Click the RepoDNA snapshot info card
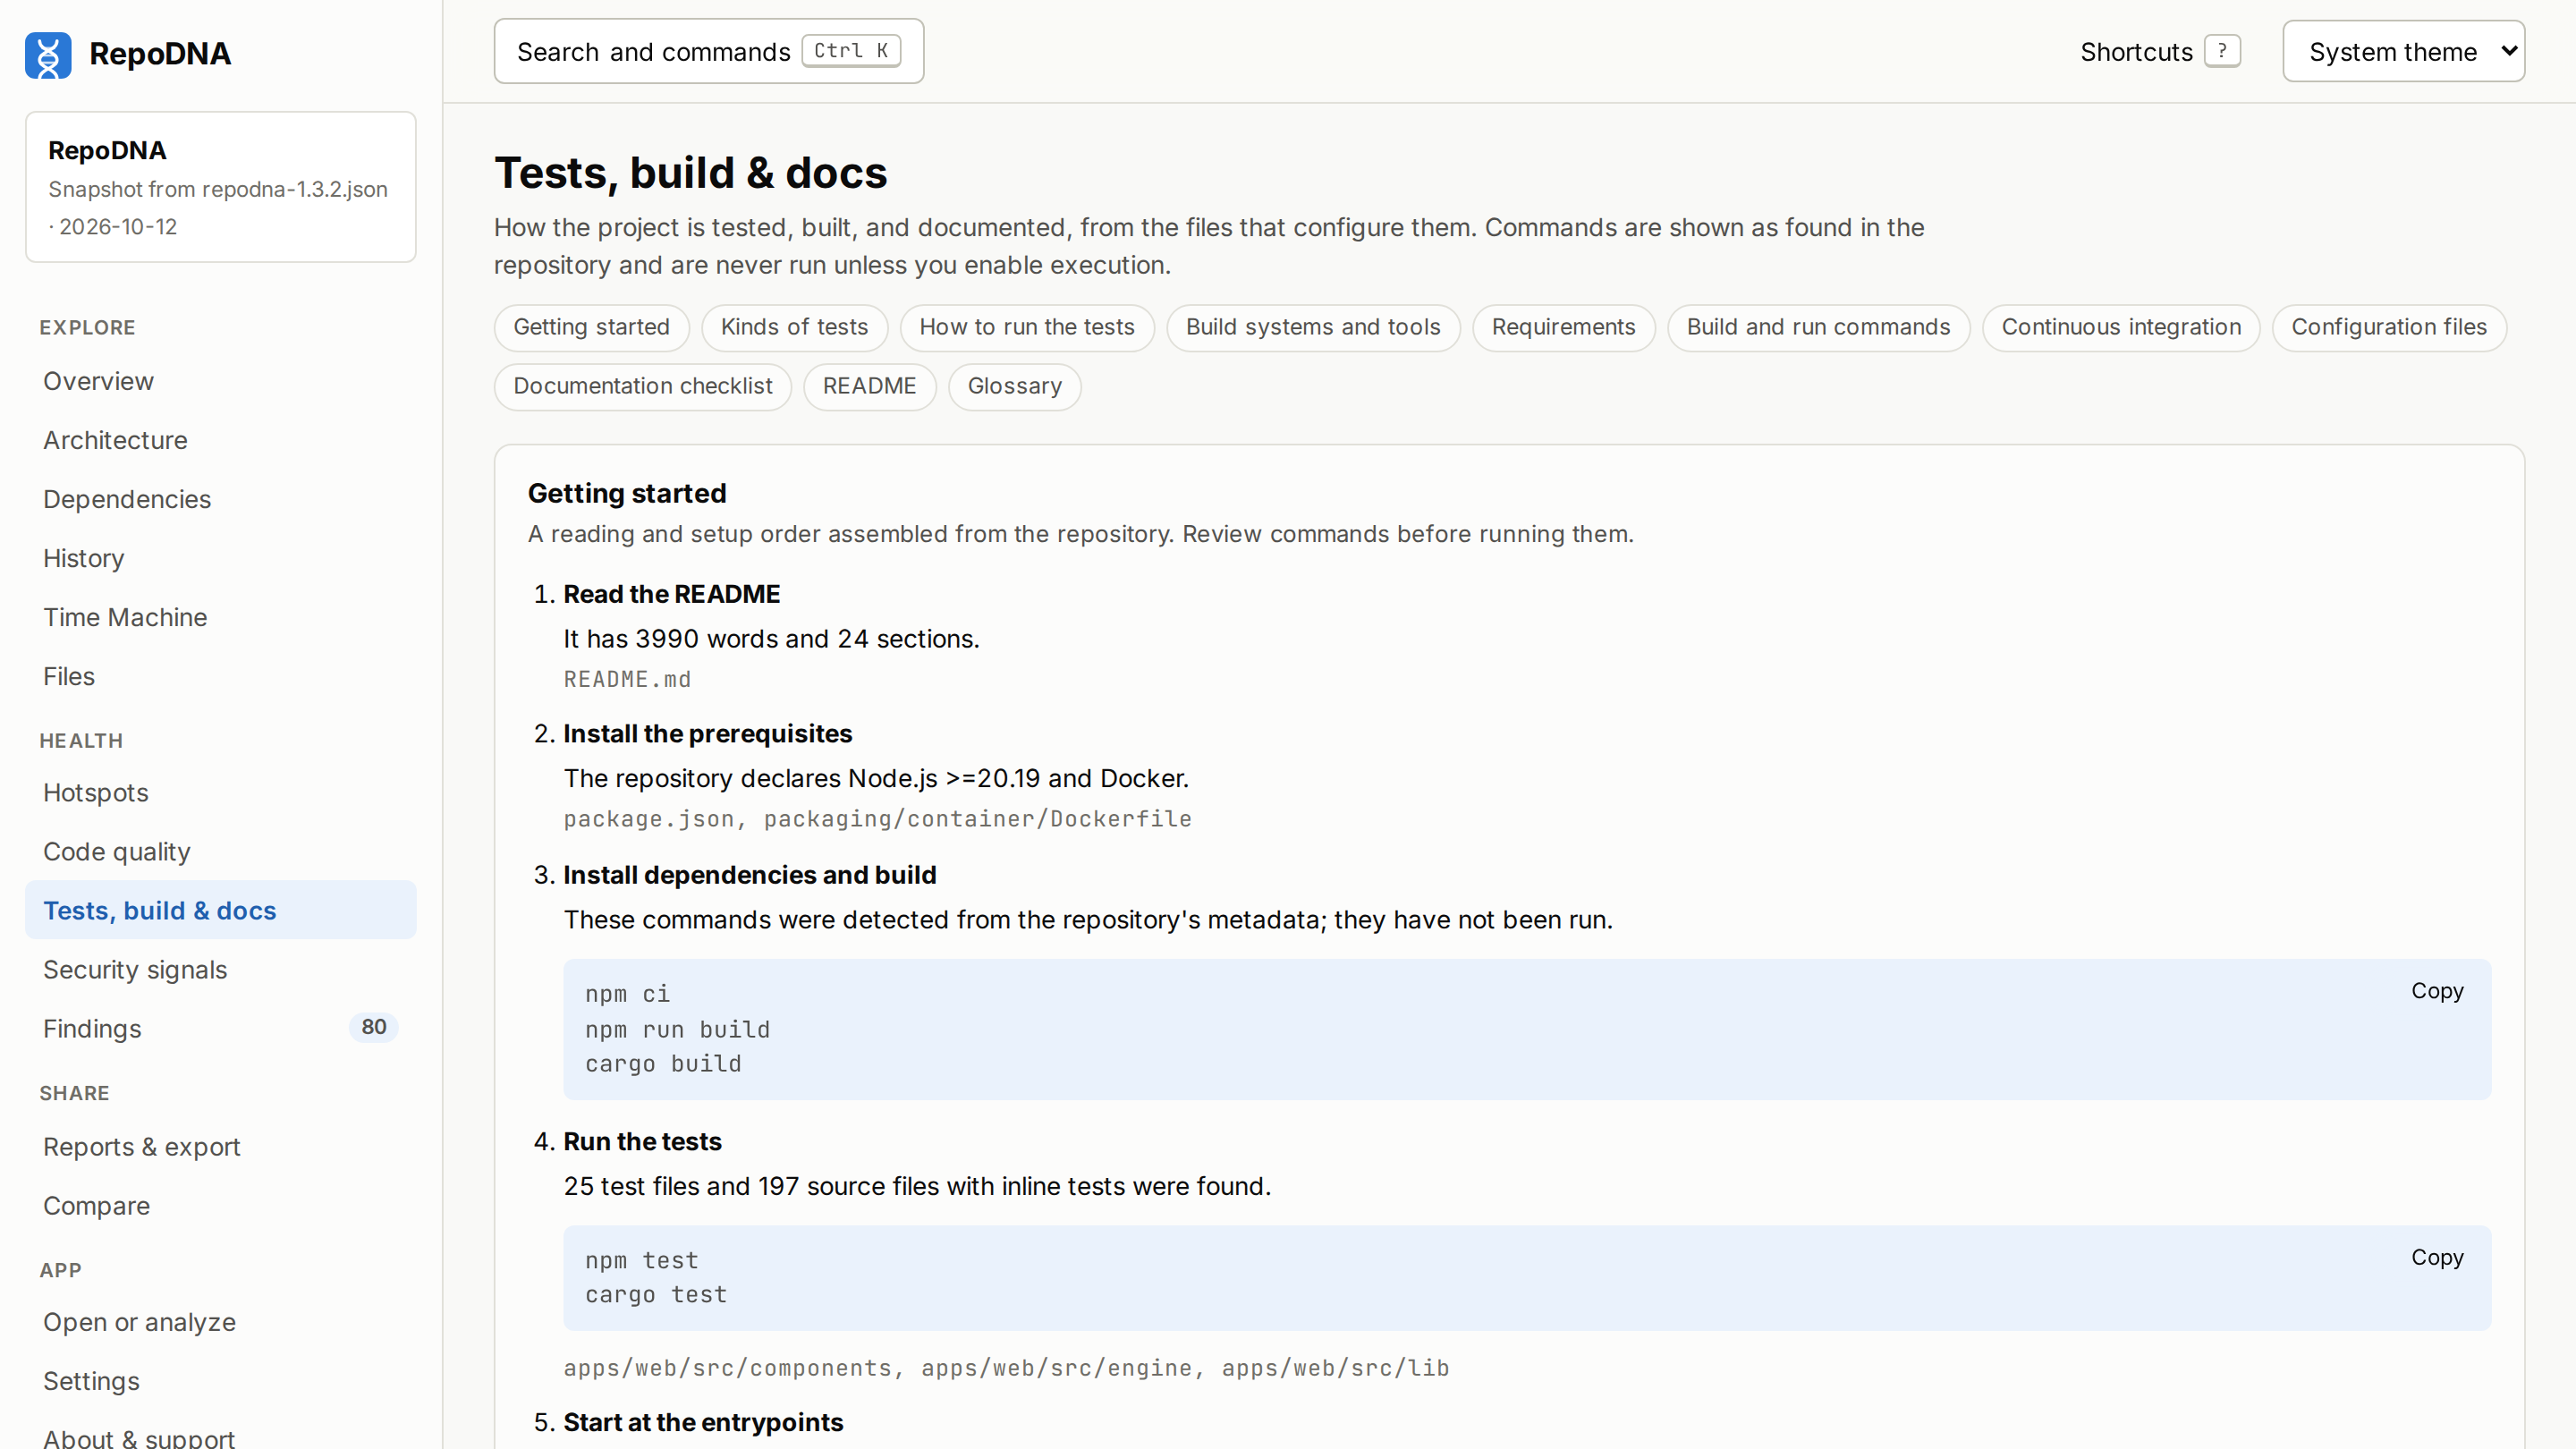The image size is (2576, 1449). pos(220,187)
